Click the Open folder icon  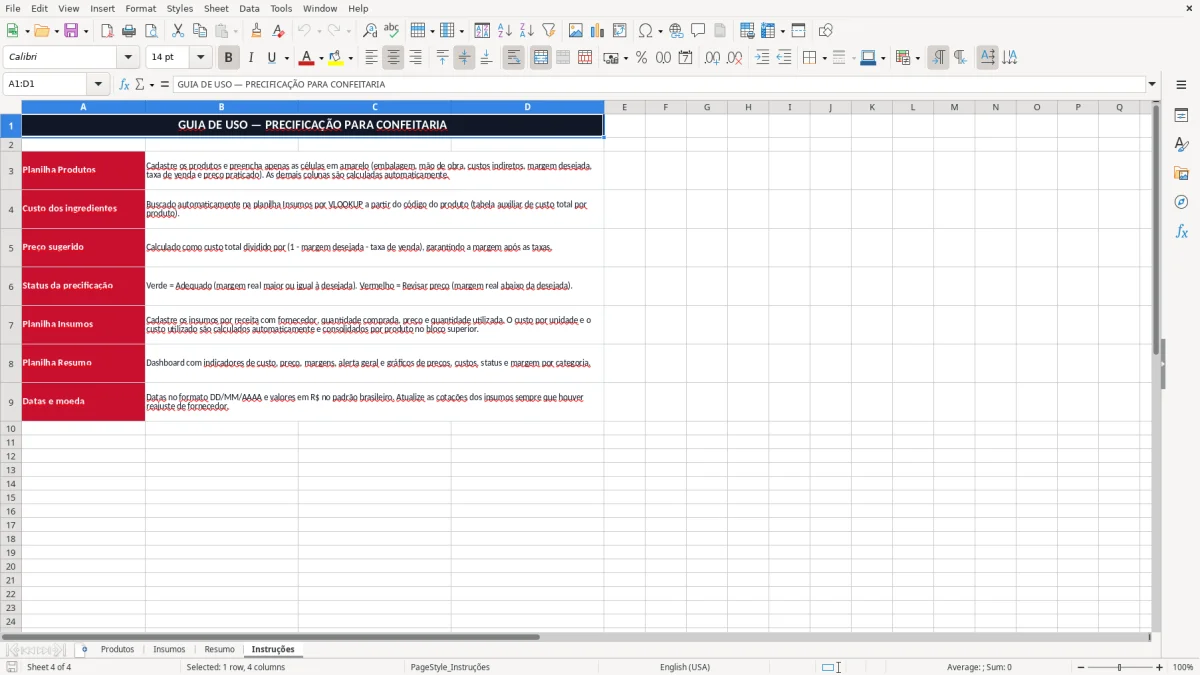pyautogui.click(x=41, y=31)
